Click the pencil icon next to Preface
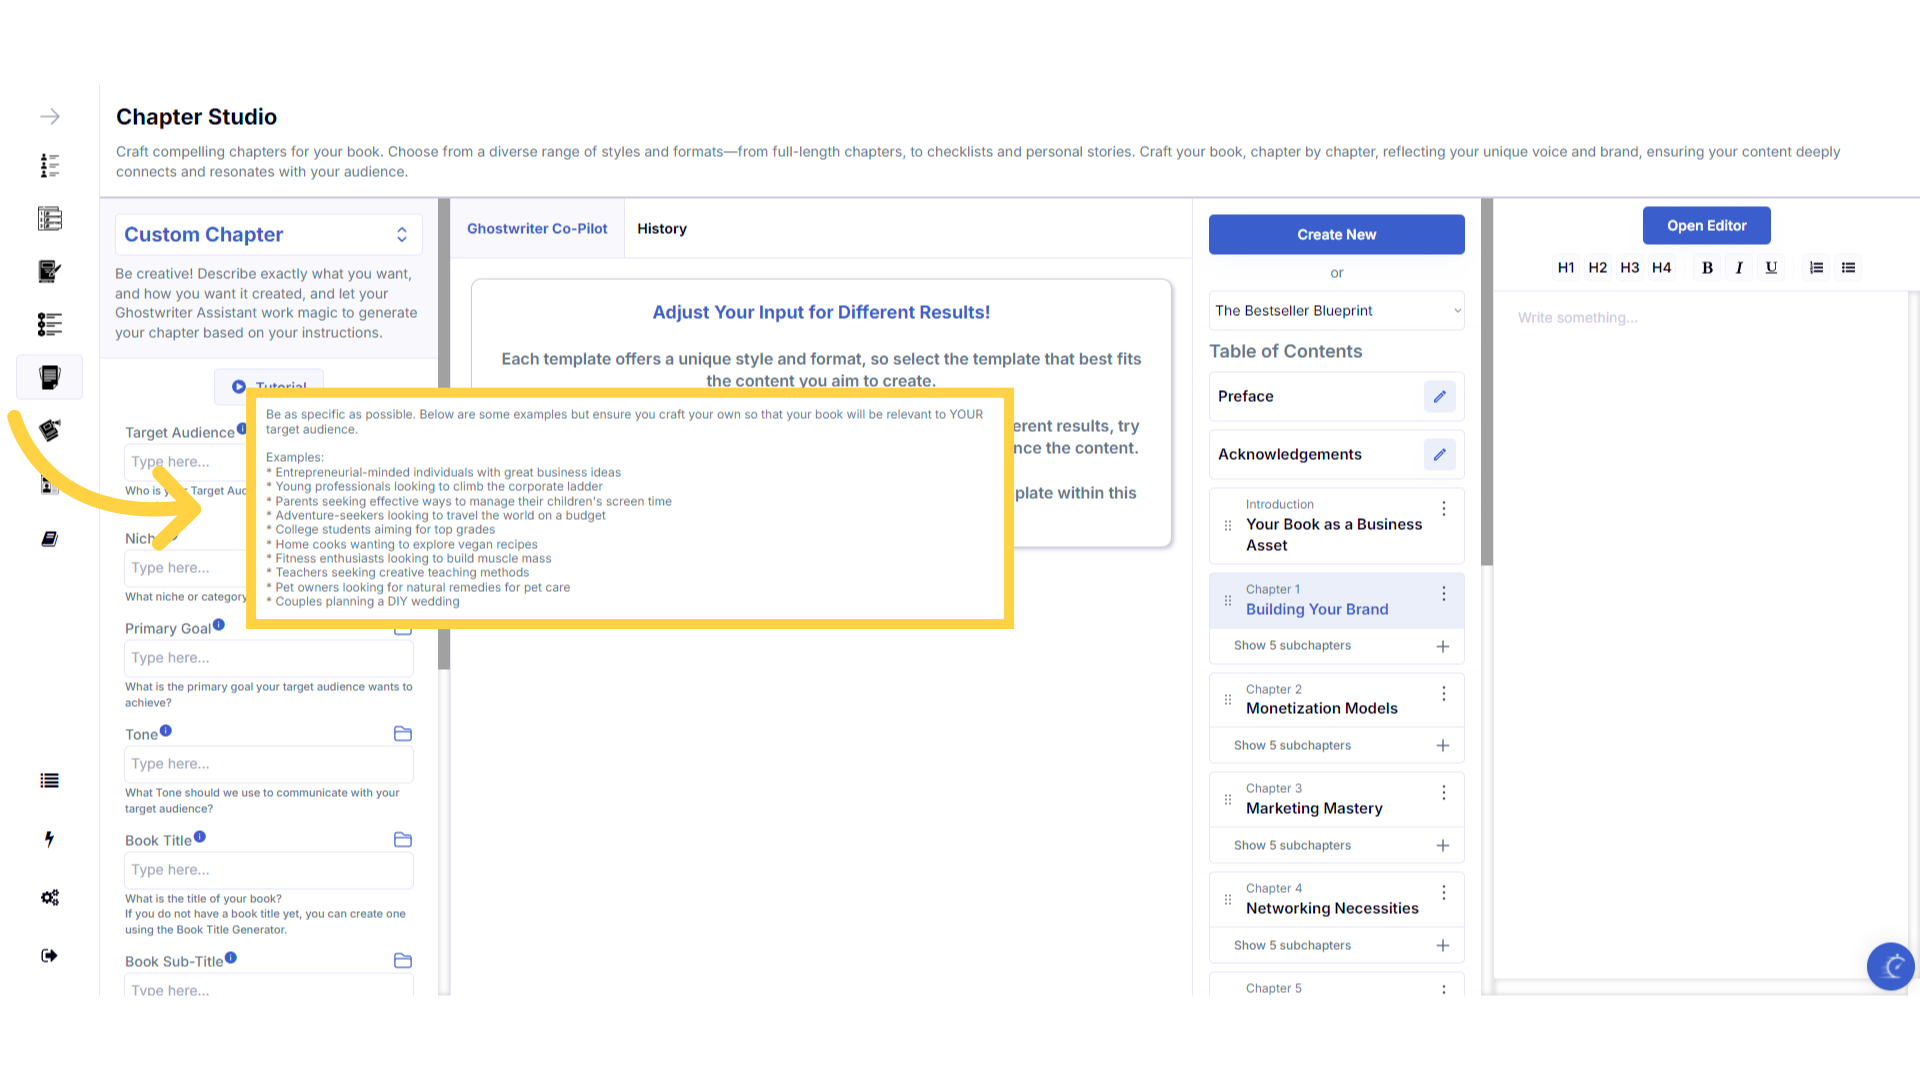 tap(1439, 397)
